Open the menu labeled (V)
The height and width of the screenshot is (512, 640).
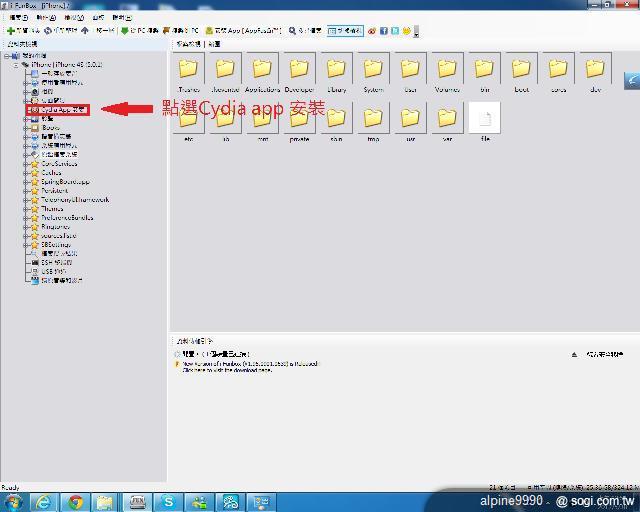click(x=74, y=18)
